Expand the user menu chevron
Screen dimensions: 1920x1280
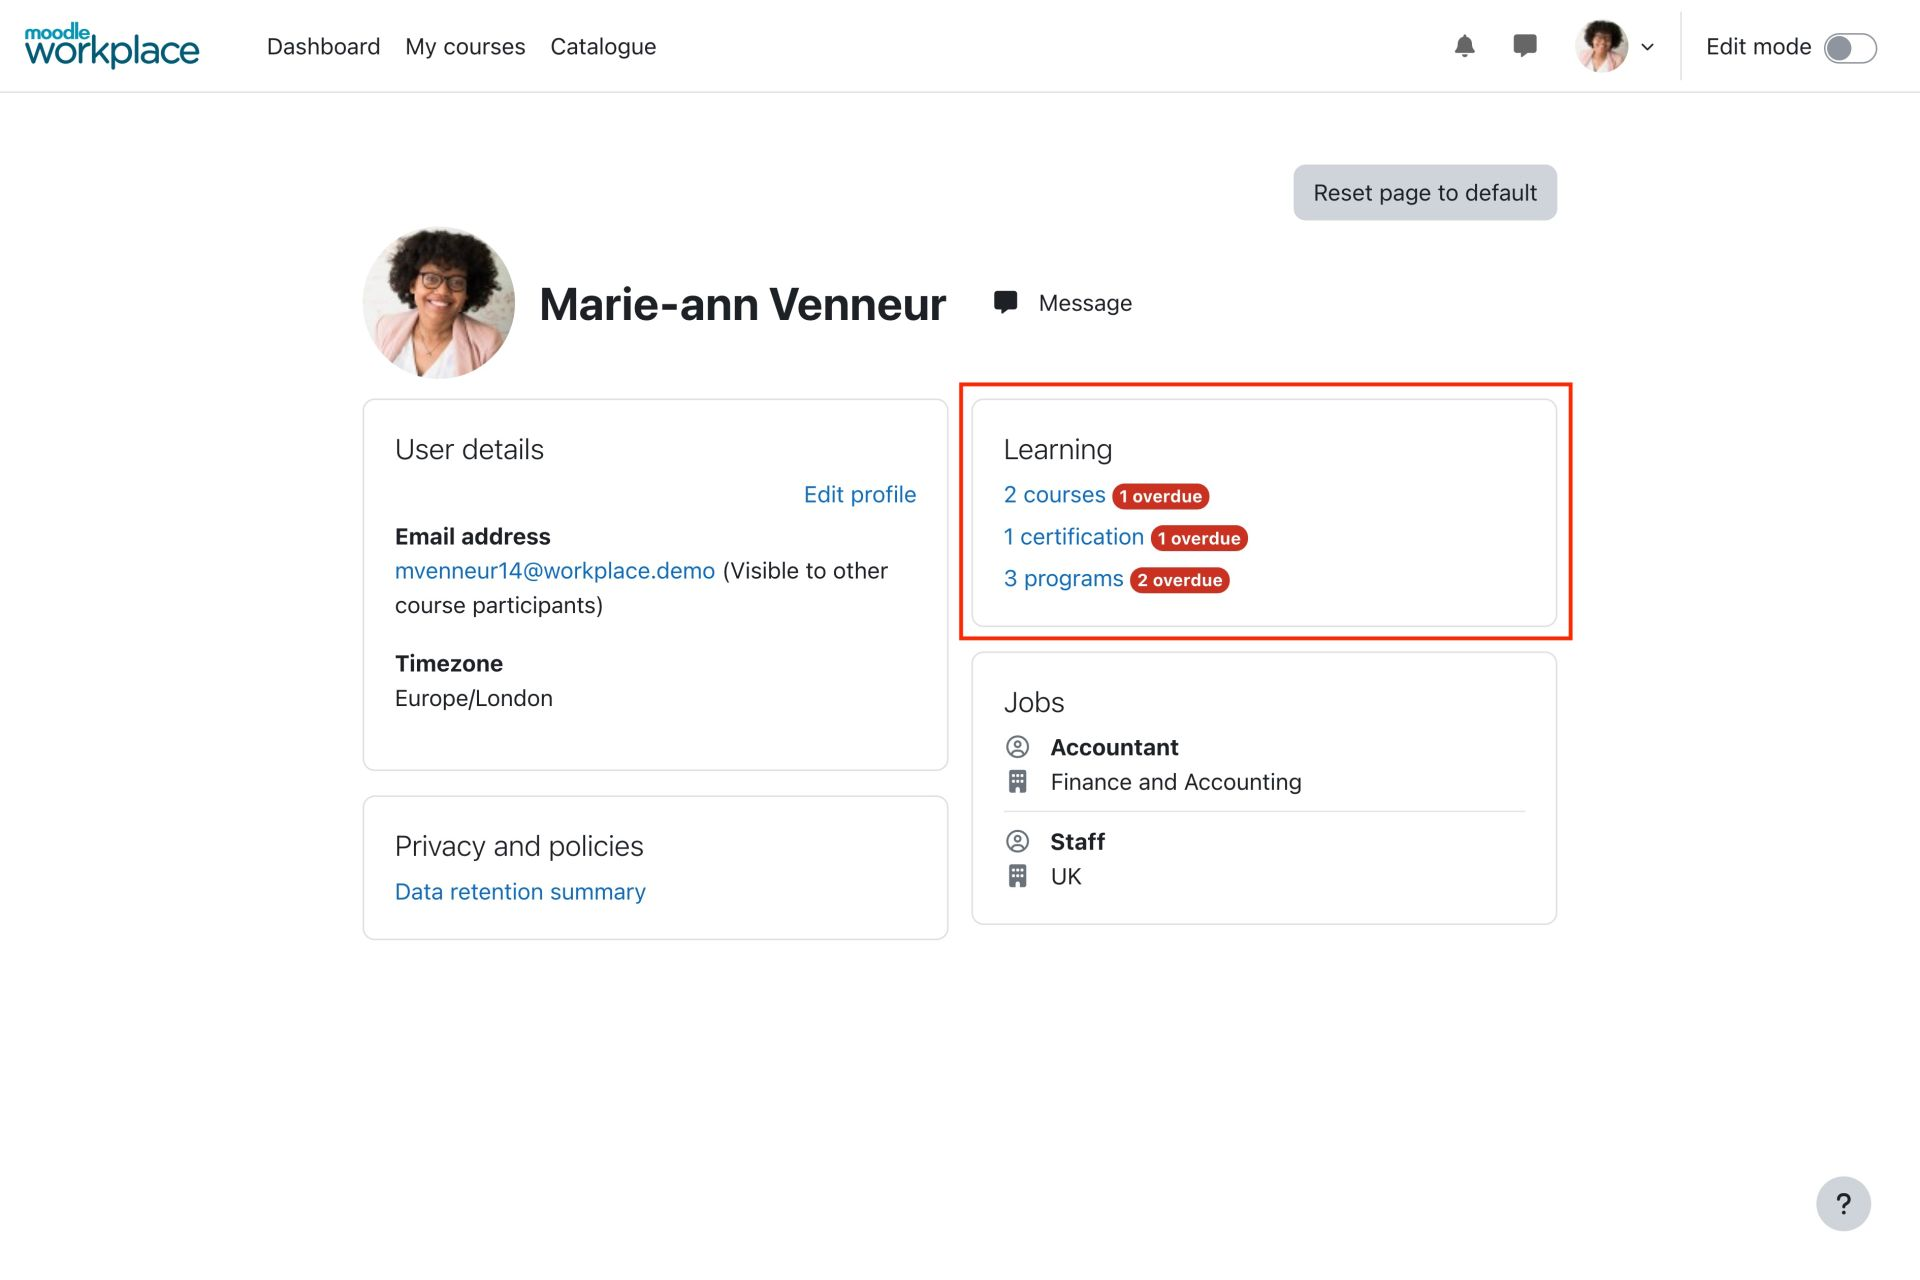point(1647,47)
